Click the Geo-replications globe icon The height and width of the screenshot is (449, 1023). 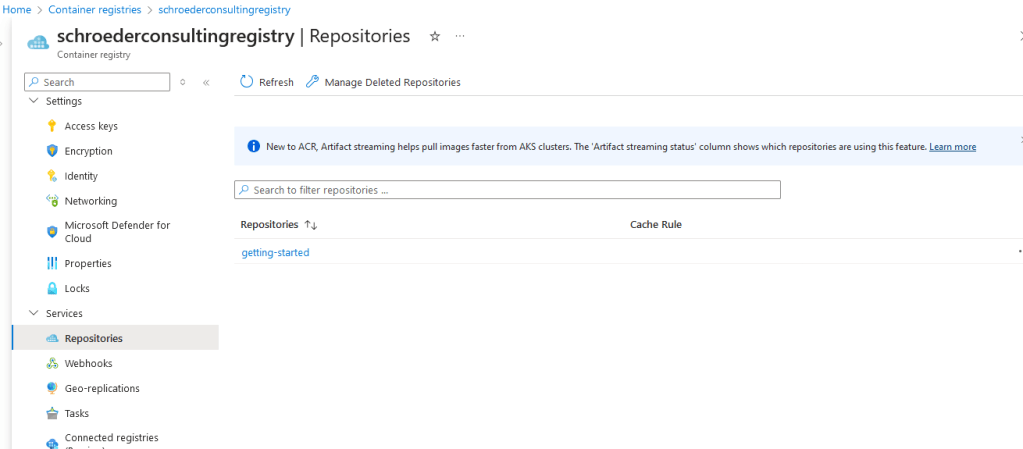(52, 389)
